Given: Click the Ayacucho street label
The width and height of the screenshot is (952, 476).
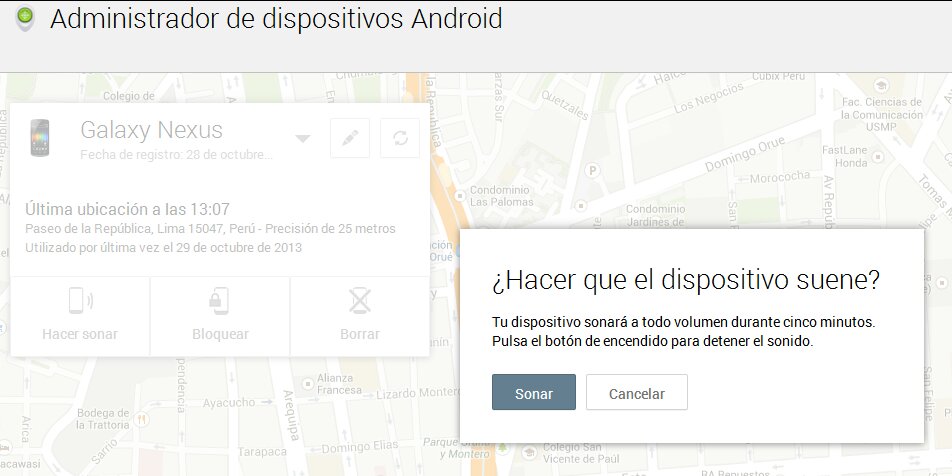Looking at the screenshot, I should coord(229,403).
